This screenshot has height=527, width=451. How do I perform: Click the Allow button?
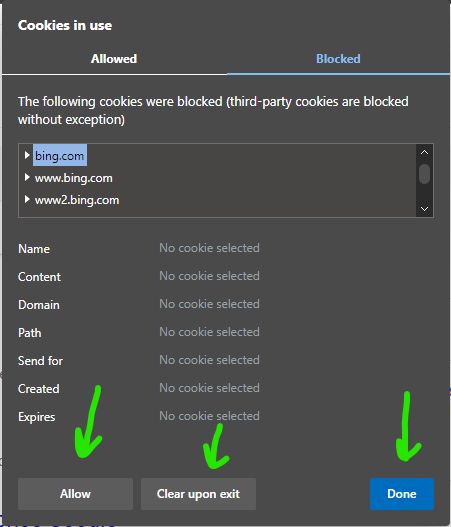[x=75, y=494]
